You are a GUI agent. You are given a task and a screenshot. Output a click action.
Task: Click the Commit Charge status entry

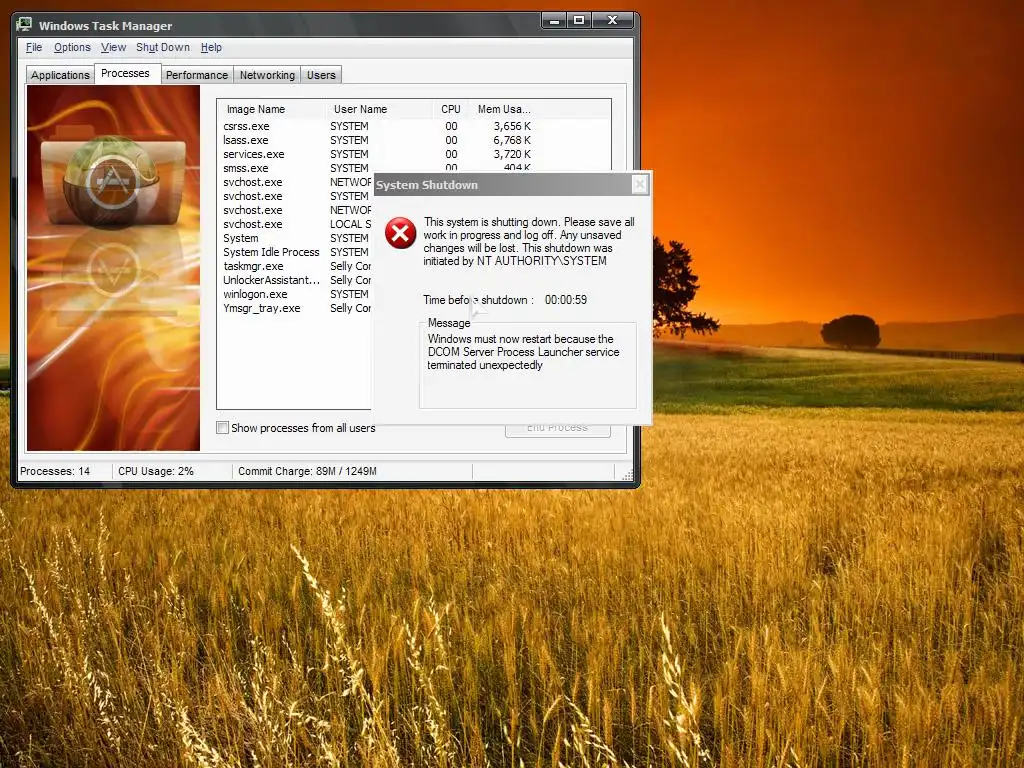click(308, 471)
